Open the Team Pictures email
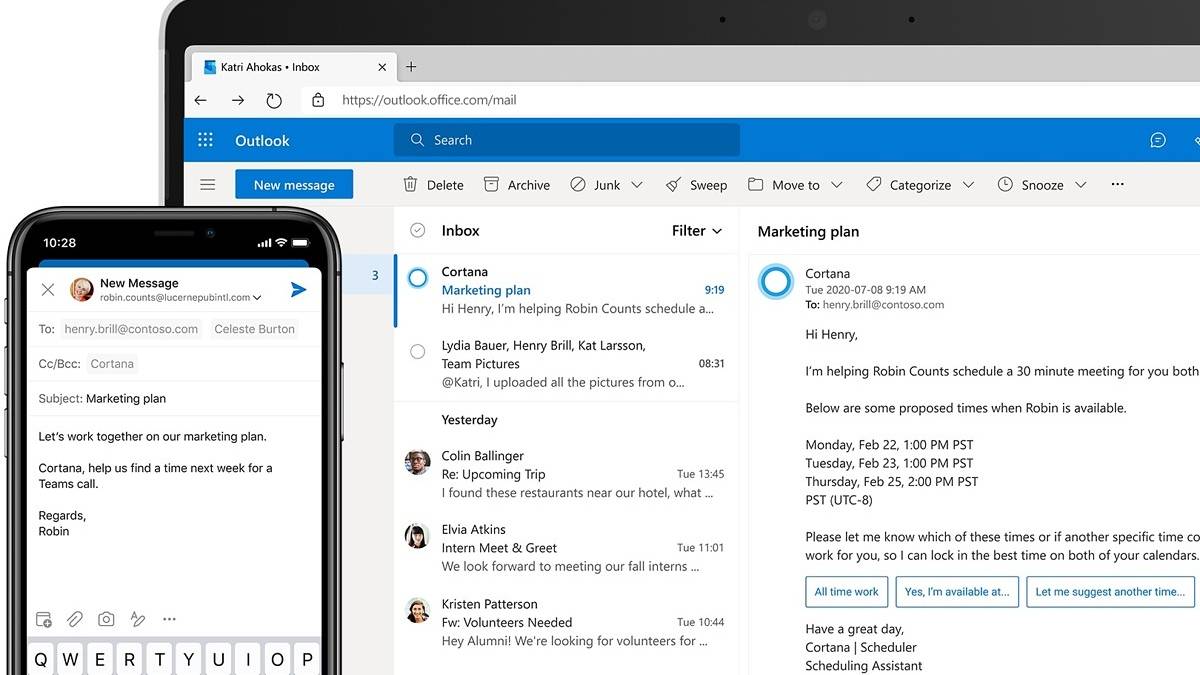This screenshot has height=675, width=1200. click(x=566, y=364)
